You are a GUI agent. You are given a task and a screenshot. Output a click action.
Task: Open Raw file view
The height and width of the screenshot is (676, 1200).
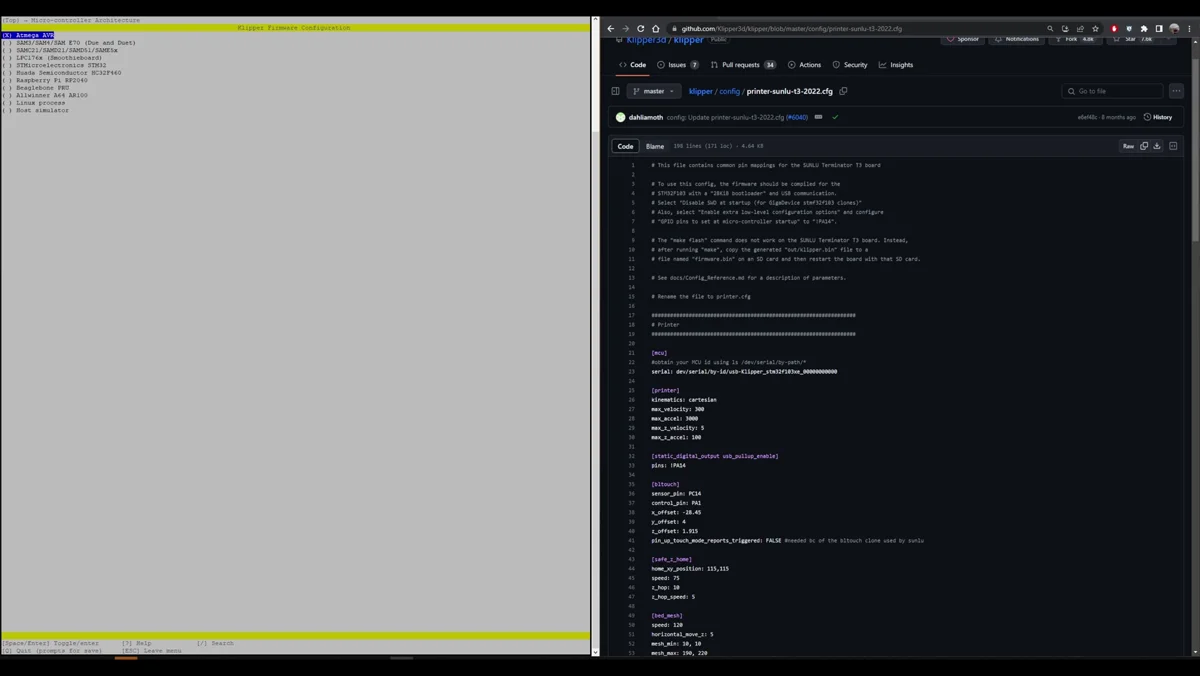[x=1128, y=146]
